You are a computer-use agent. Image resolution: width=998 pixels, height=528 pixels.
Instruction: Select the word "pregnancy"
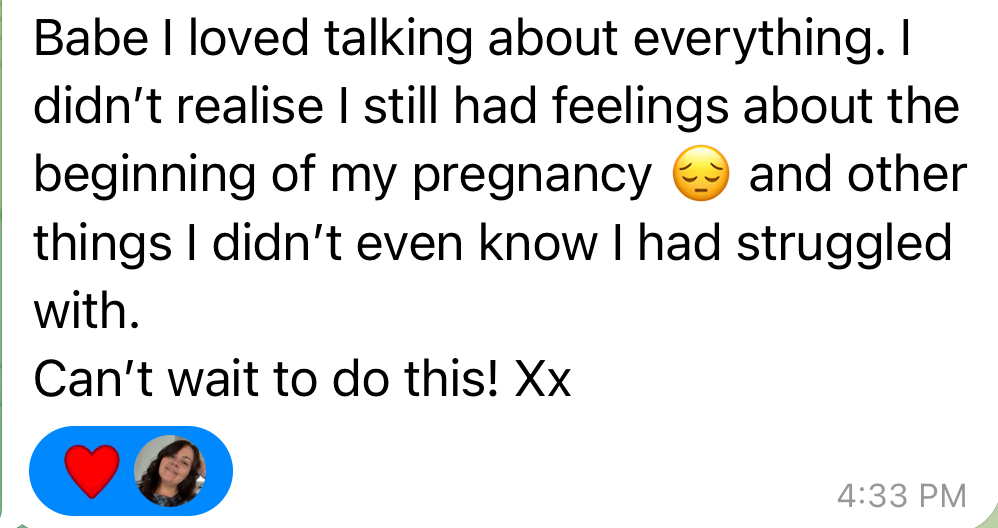[x=532, y=178]
